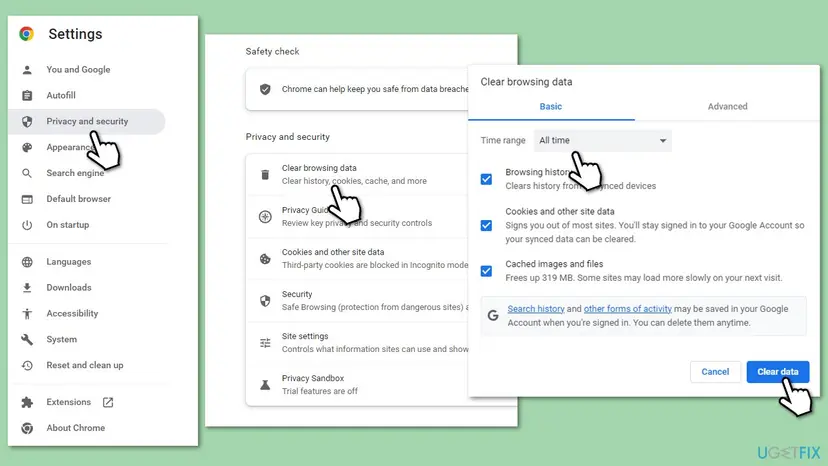Select Privacy and security in sidebar
Viewport: 828px width, 466px height.
point(87,122)
